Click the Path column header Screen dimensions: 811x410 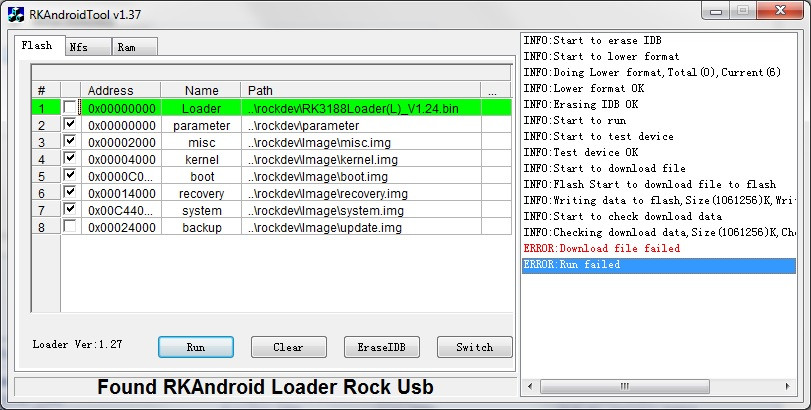click(x=361, y=90)
